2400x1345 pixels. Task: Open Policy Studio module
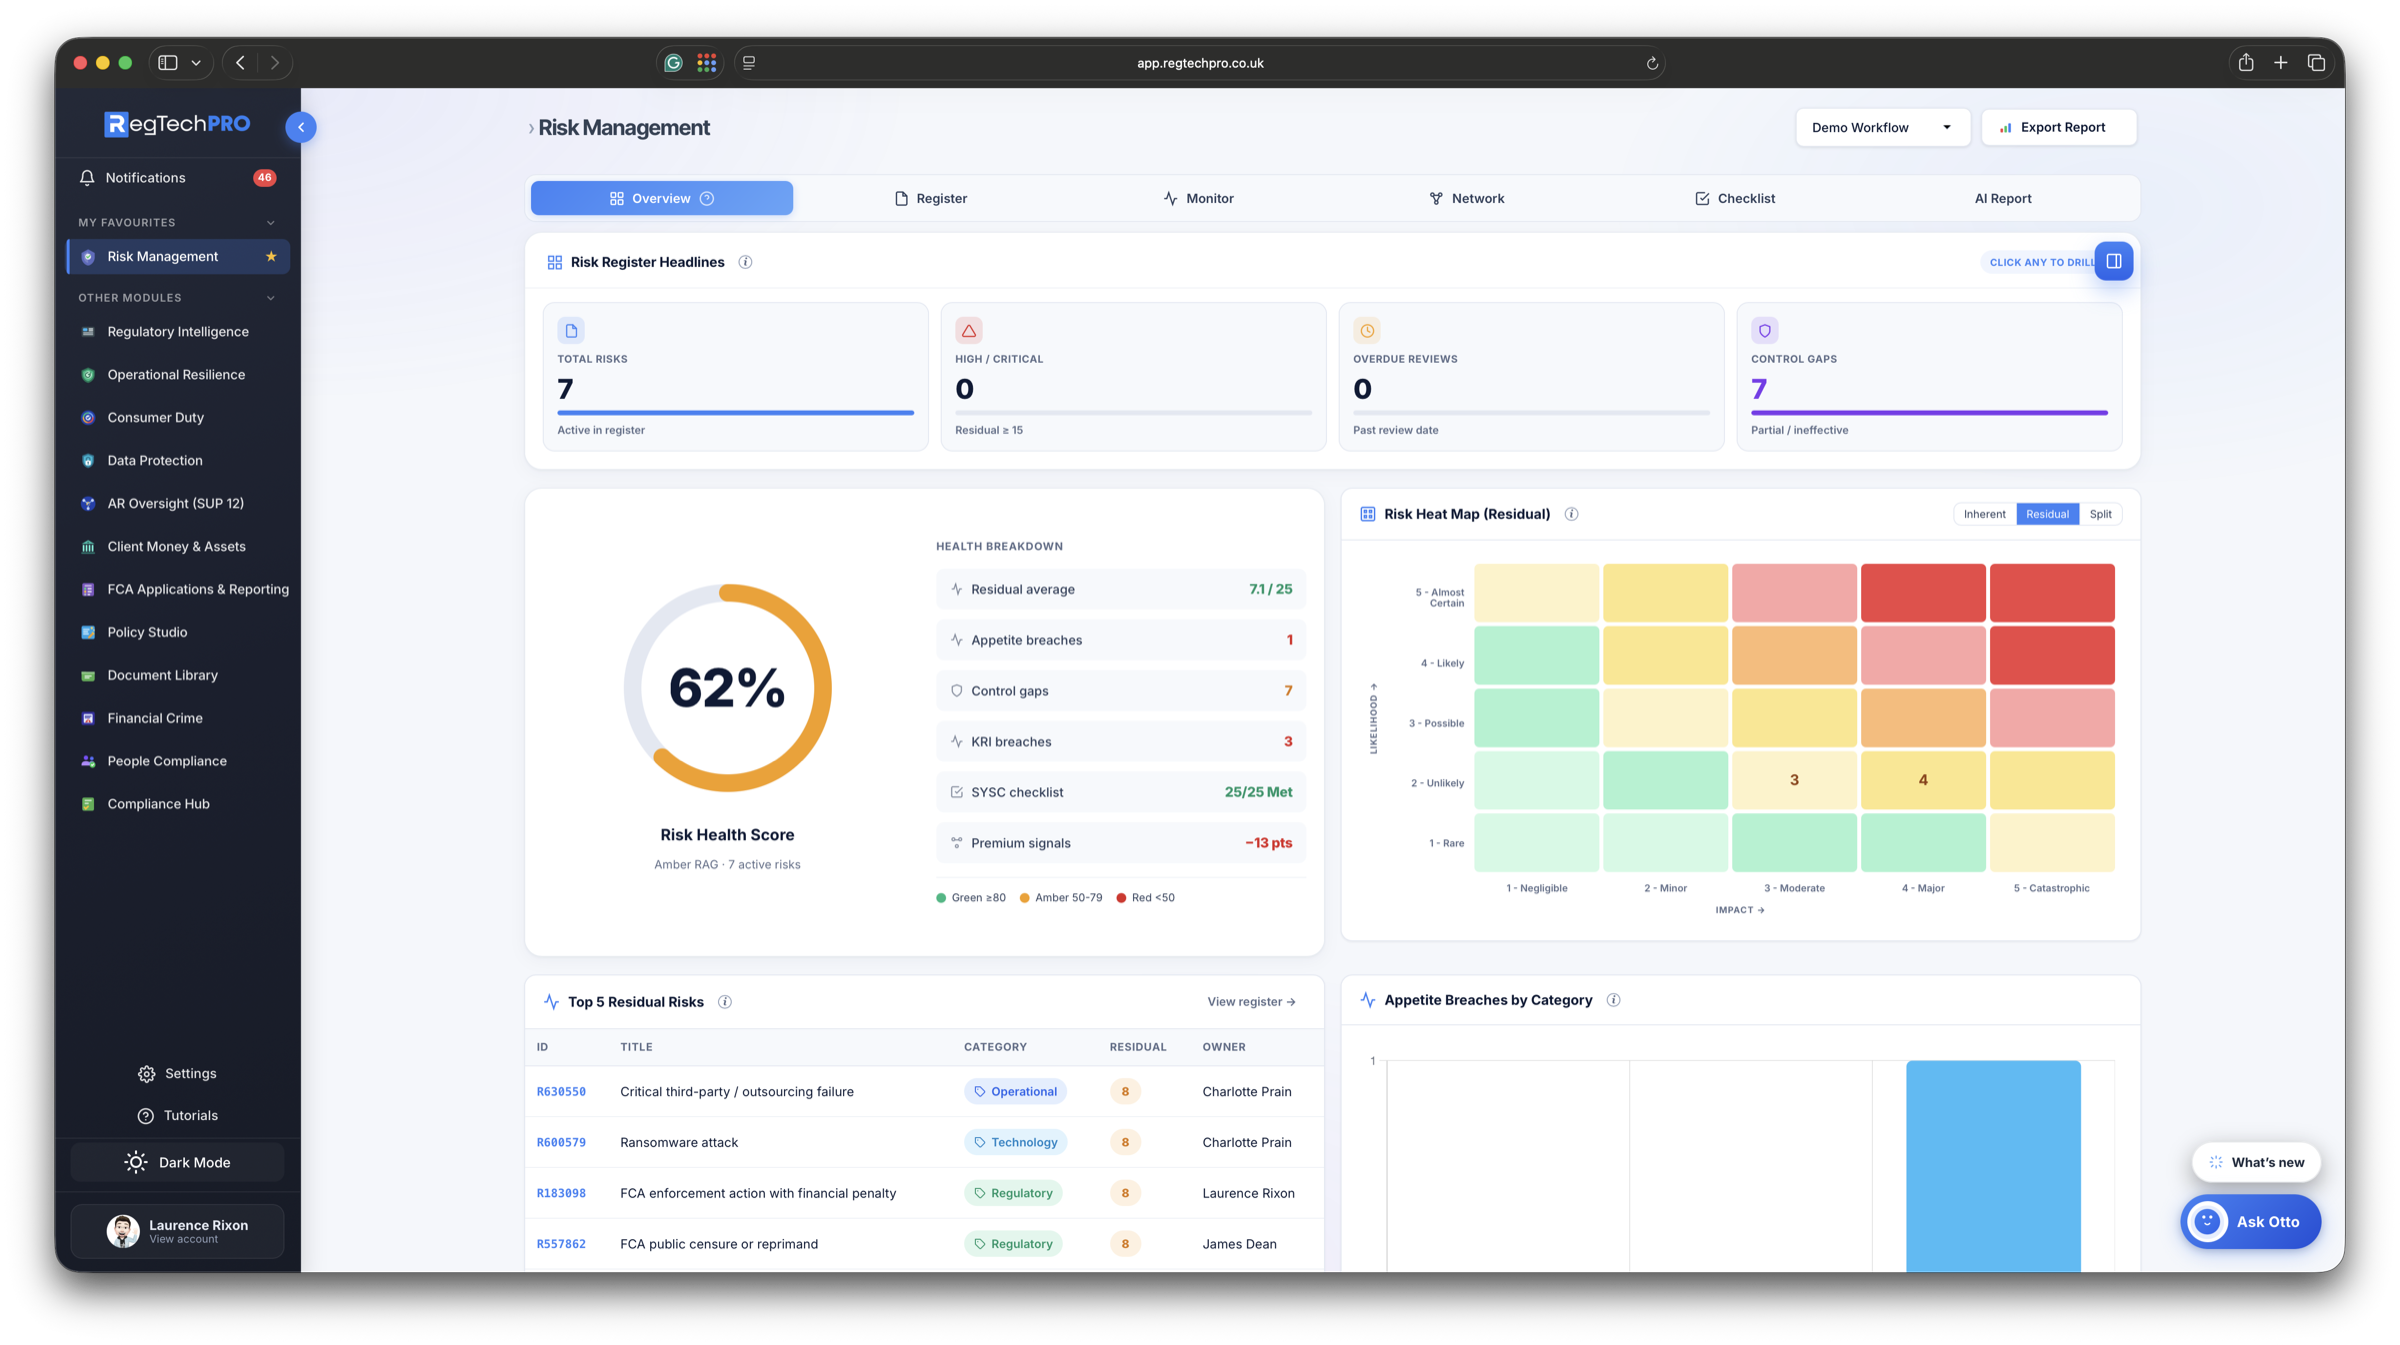pyautogui.click(x=178, y=633)
